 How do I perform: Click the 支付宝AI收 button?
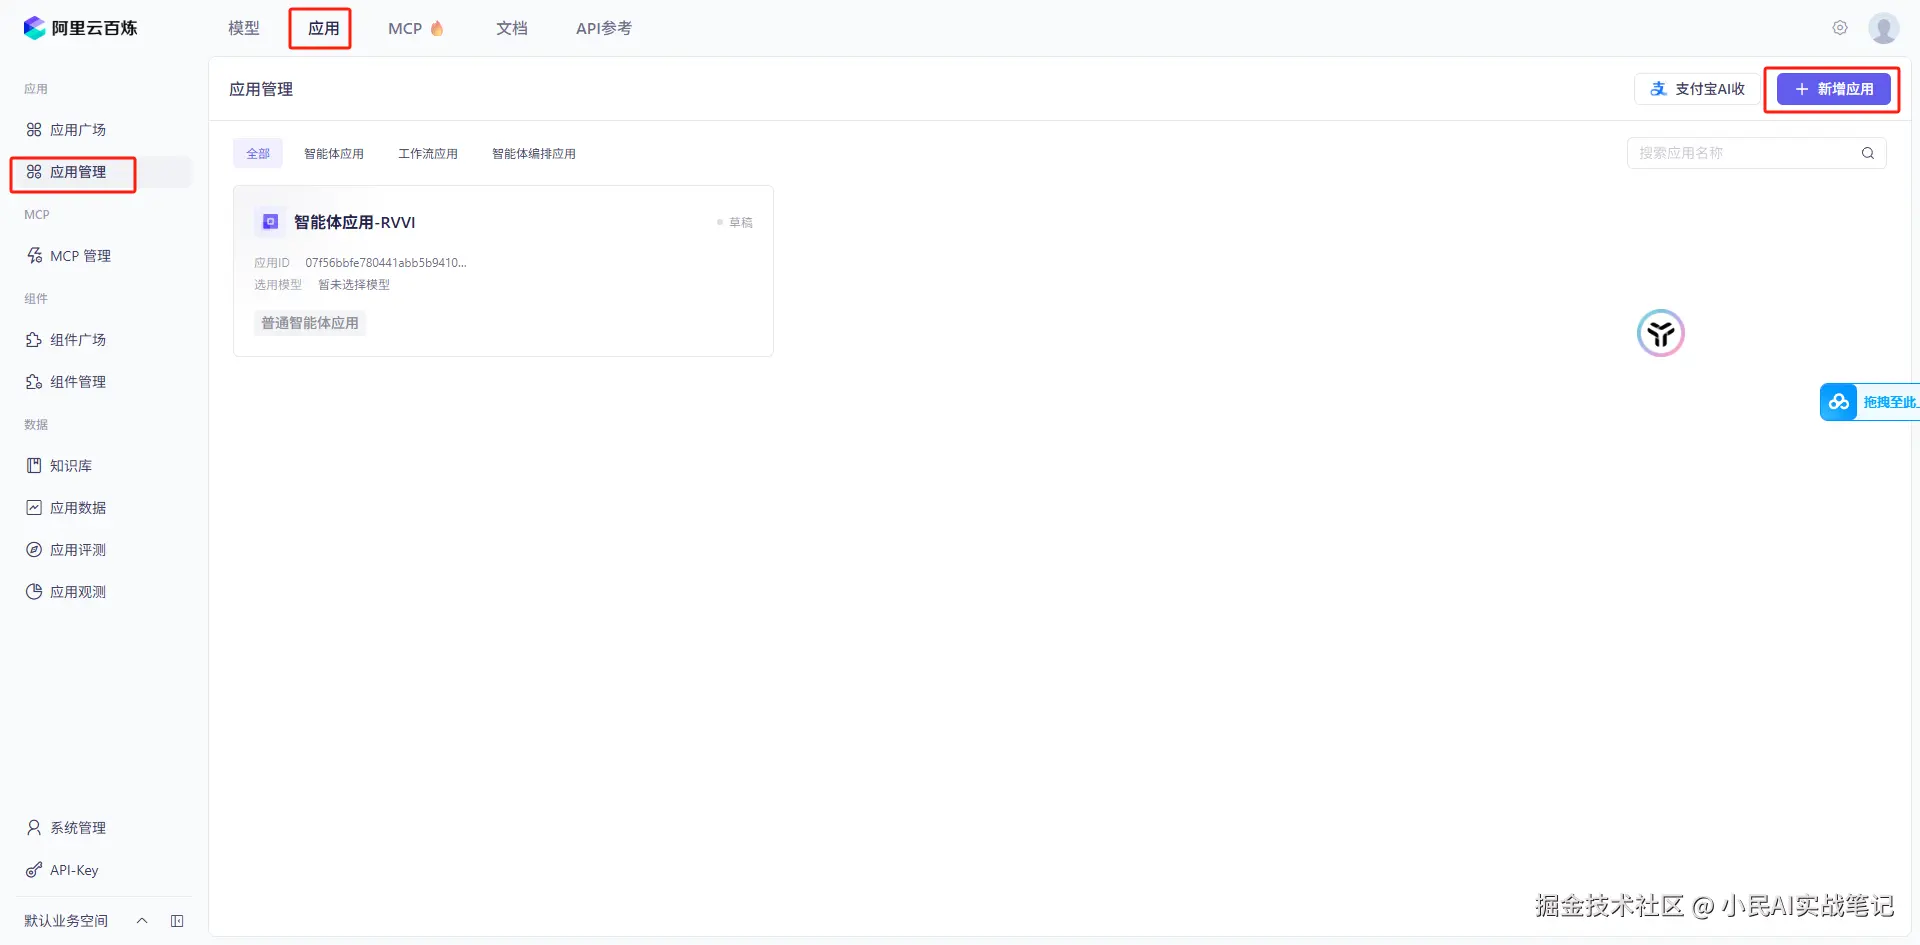coord(1697,89)
